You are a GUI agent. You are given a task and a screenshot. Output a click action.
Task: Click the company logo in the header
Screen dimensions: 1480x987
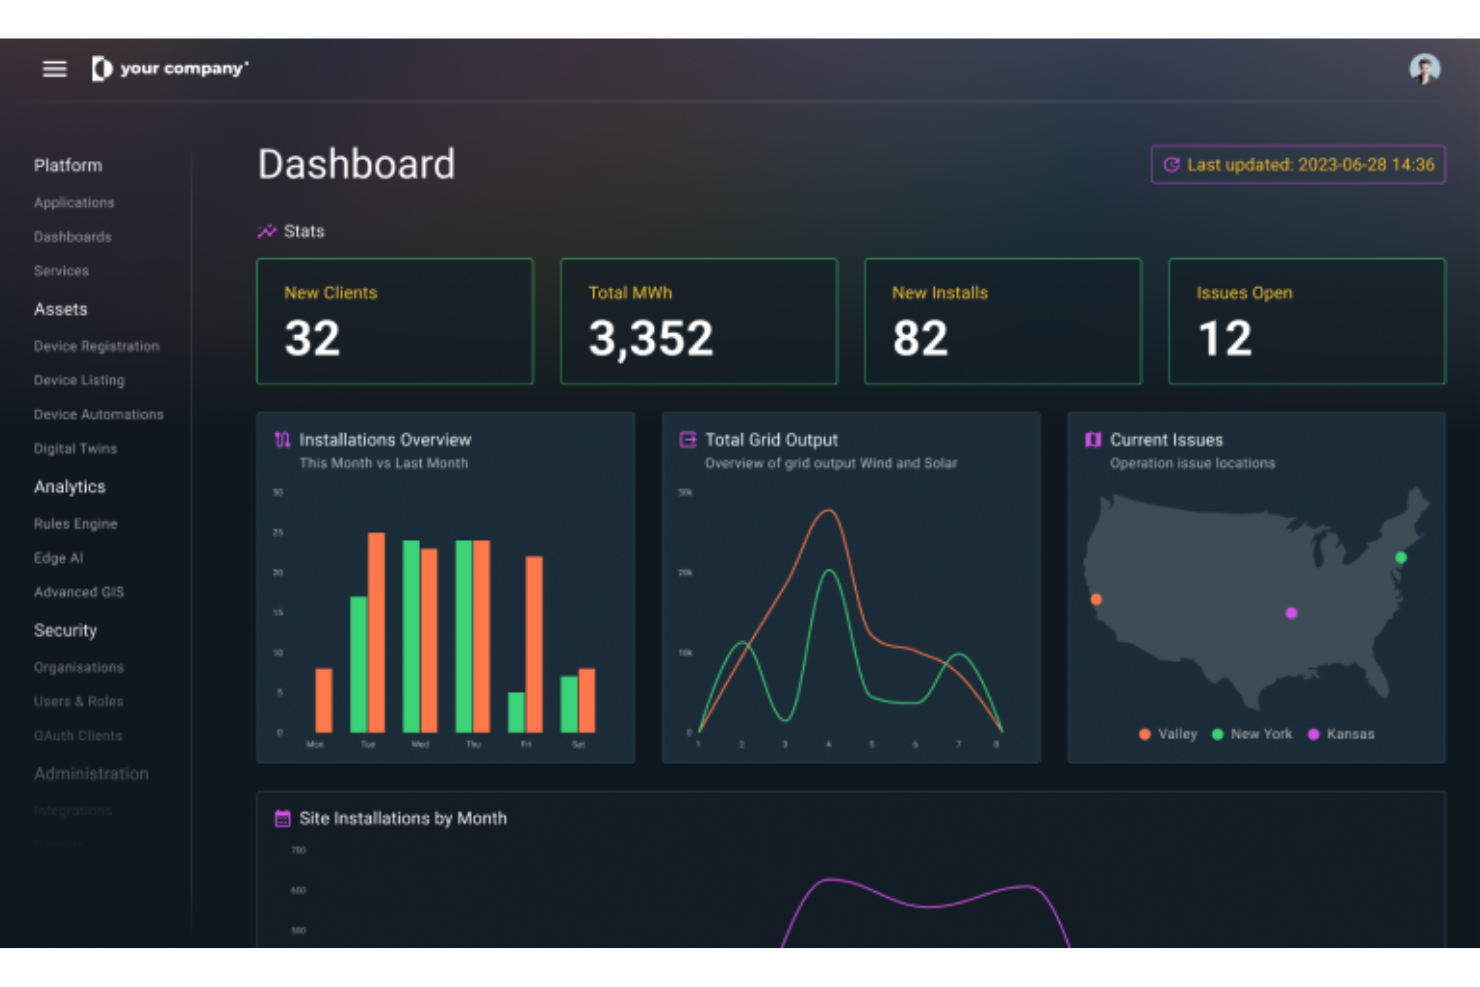click(x=170, y=68)
